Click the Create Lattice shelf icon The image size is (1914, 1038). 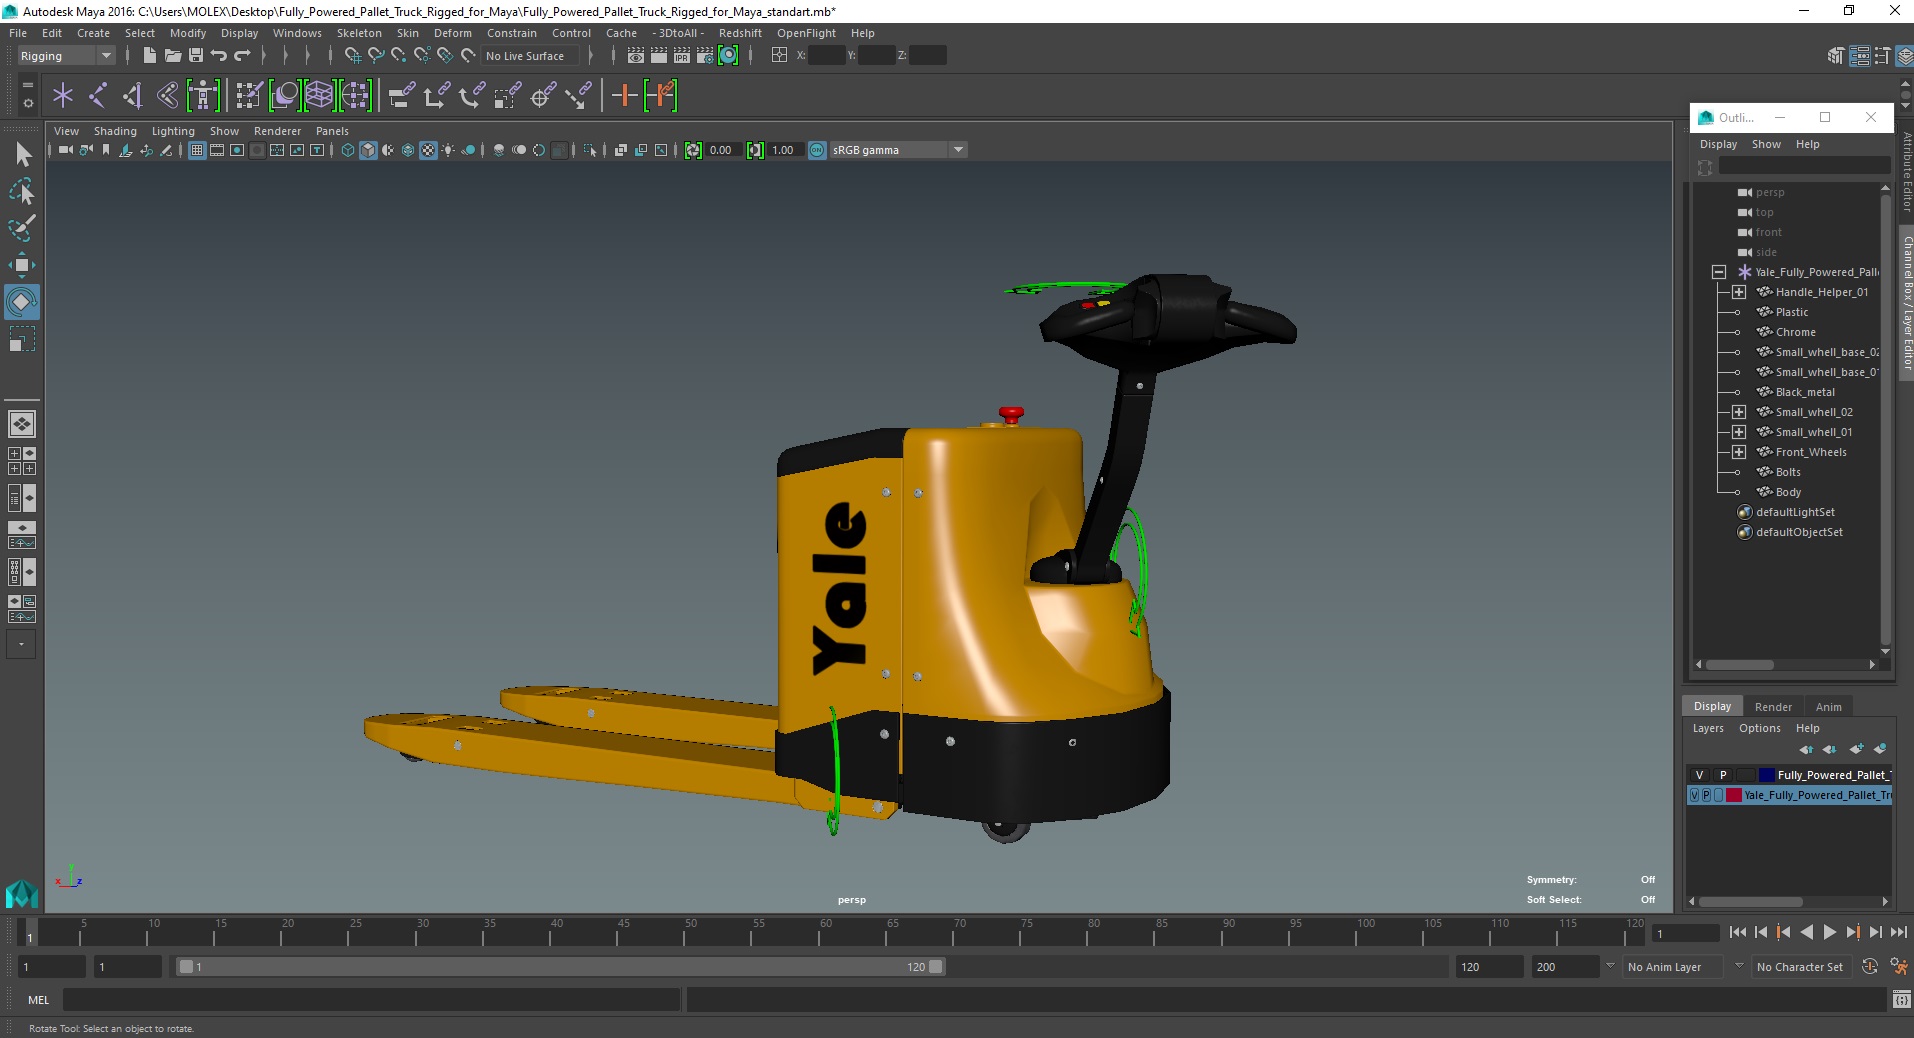(x=319, y=96)
